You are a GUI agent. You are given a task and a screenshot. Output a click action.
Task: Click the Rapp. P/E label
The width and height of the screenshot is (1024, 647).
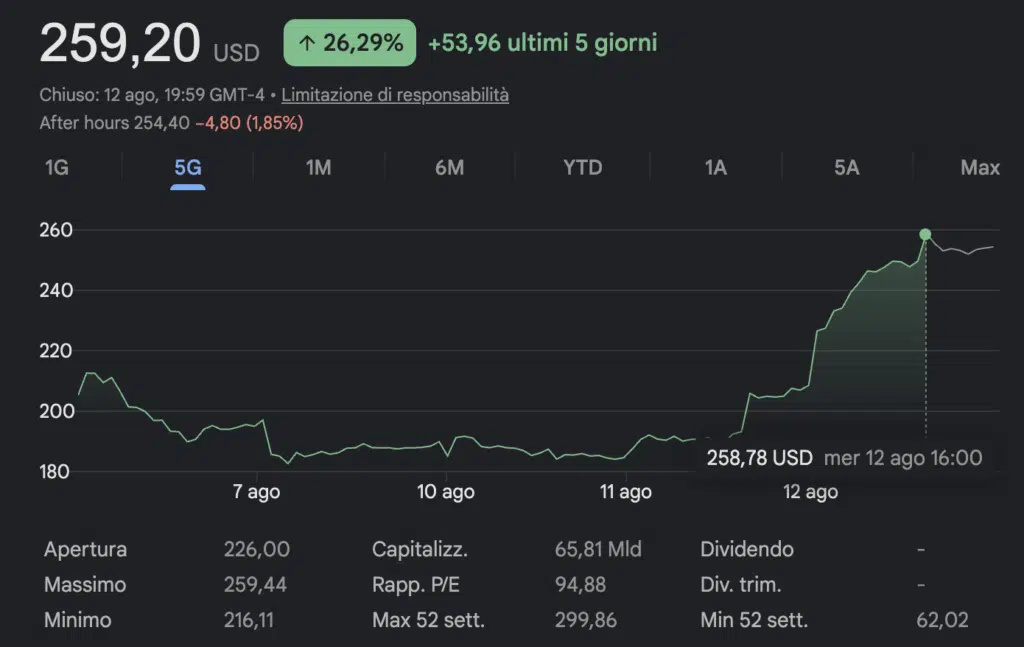click(416, 584)
